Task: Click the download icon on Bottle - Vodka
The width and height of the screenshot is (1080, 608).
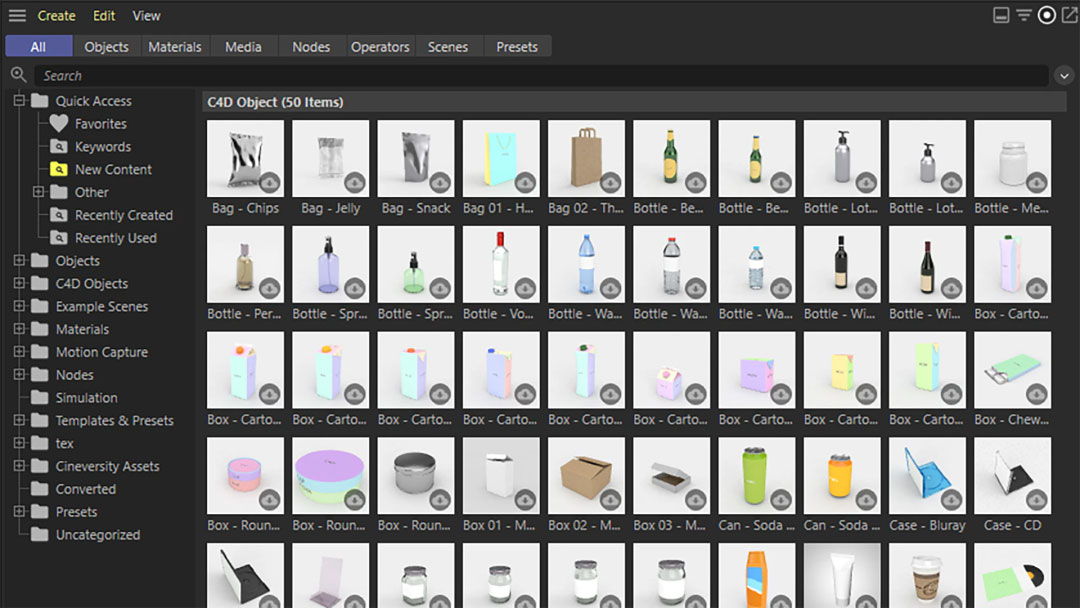Action: tap(525, 290)
